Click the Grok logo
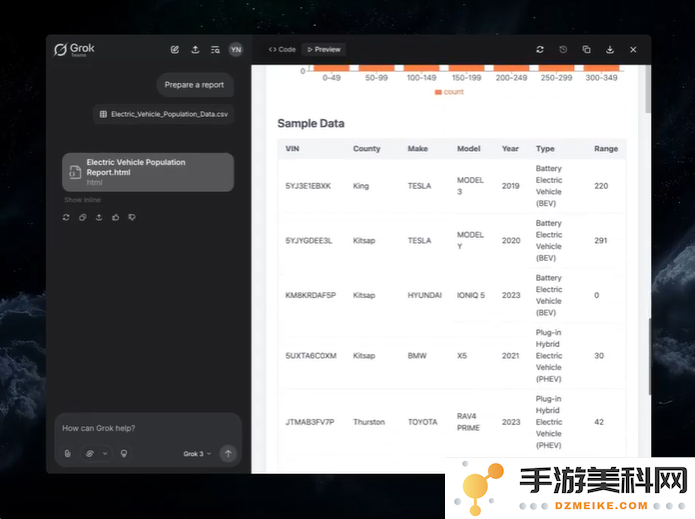695x519 pixels. pyautogui.click(x=74, y=49)
